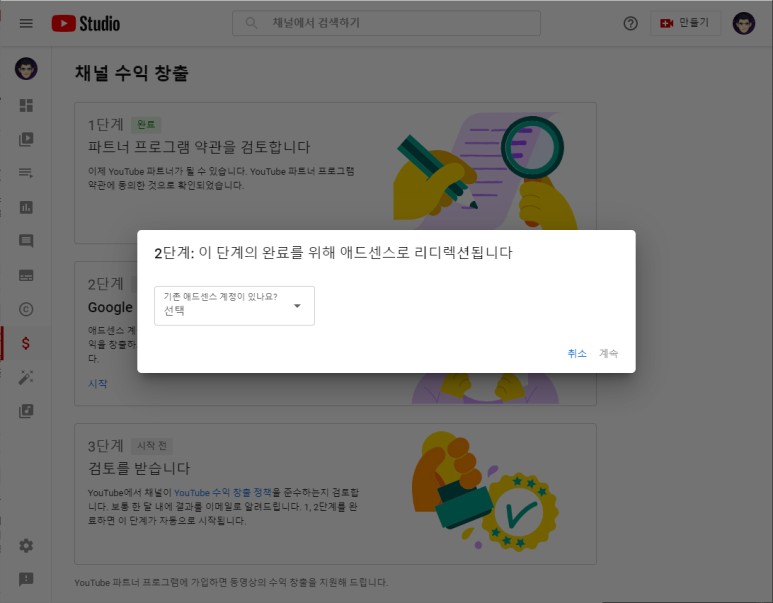Open the Copyright icon in sidebar
773x603 pixels.
[x=26, y=309]
